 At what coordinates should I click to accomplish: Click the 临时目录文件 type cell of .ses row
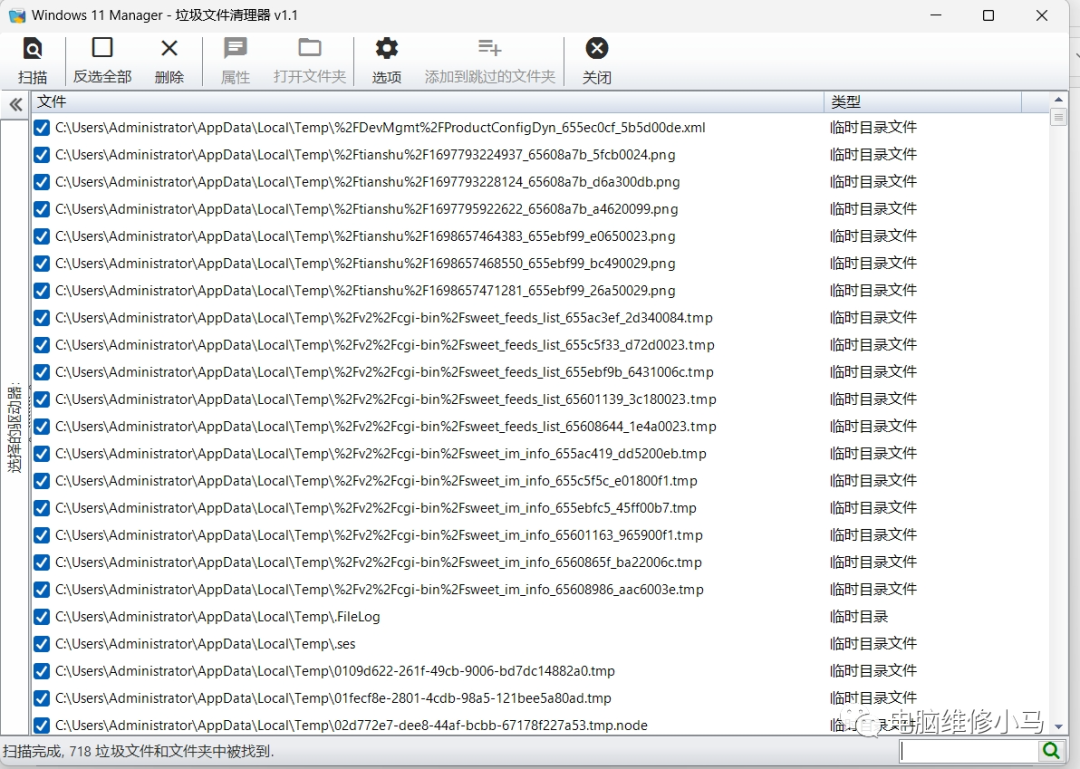point(873,644)
